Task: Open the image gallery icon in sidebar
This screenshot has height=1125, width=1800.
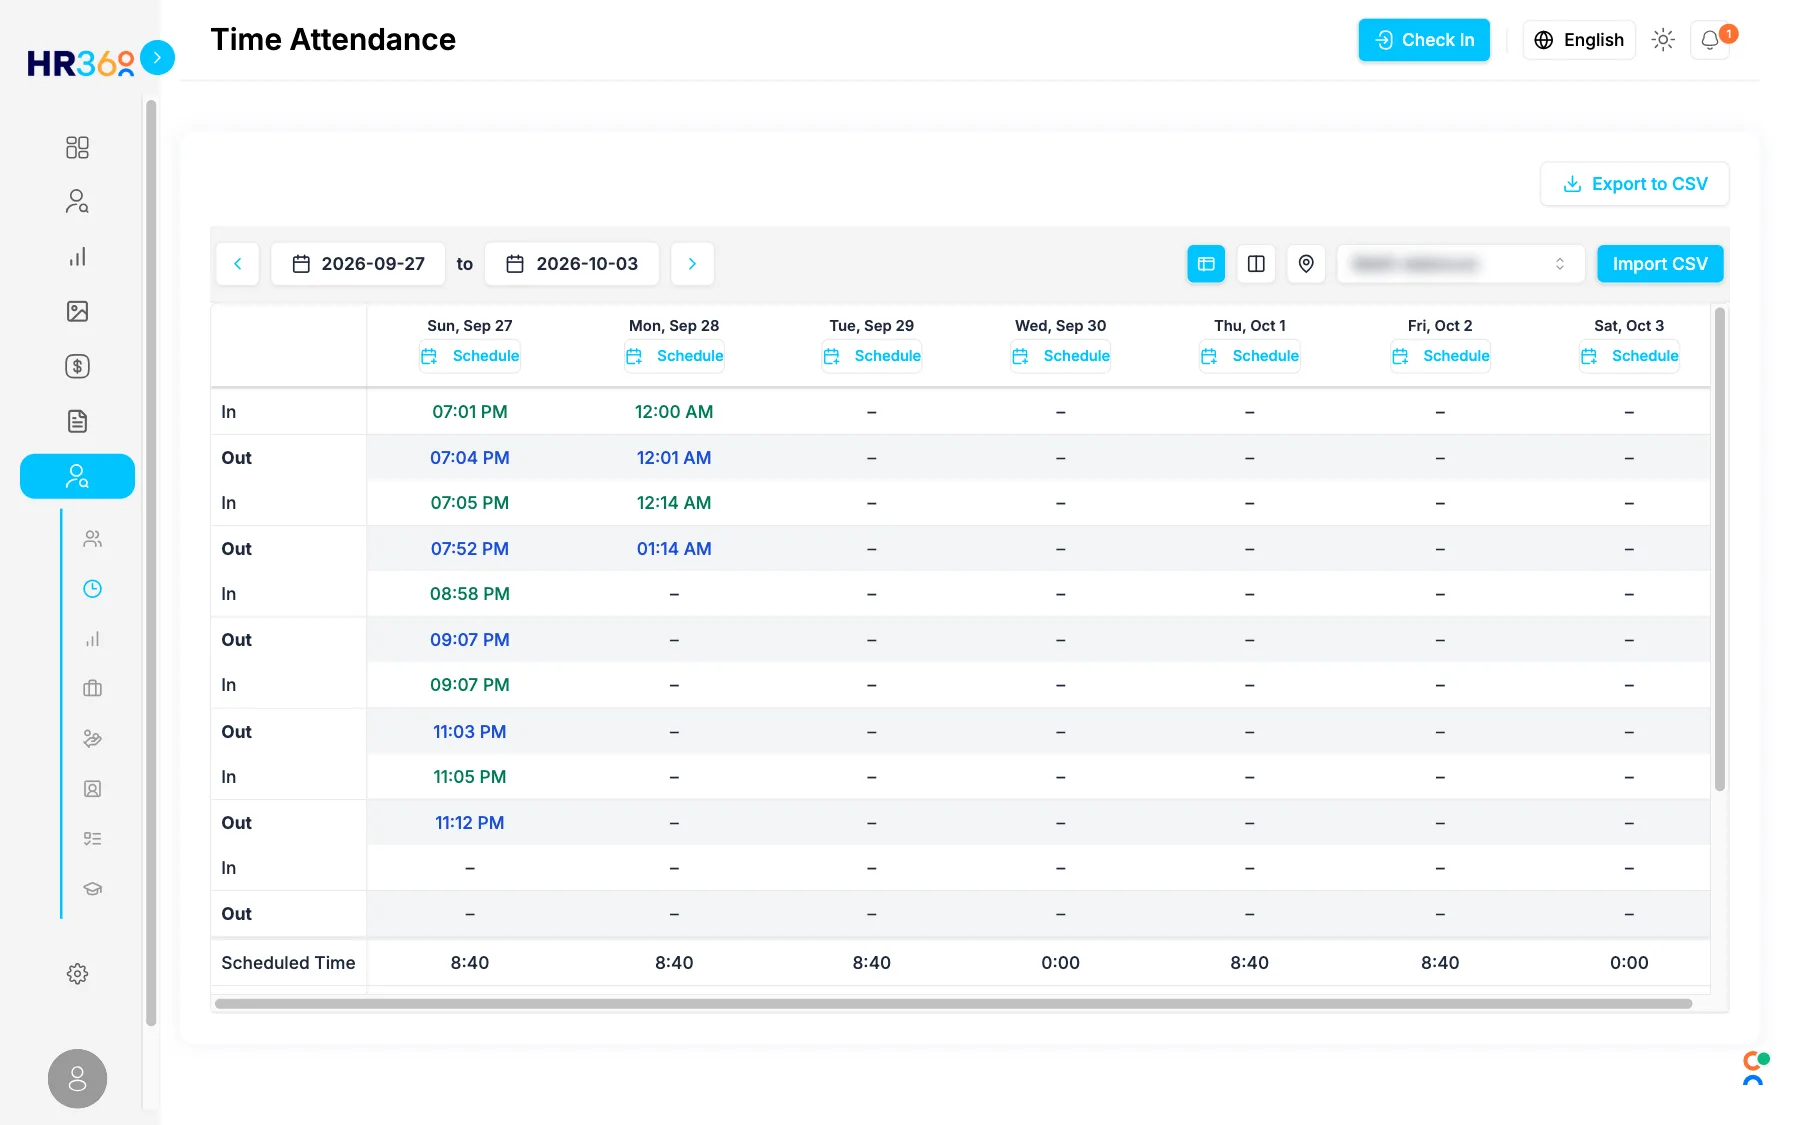Action: (77, 311)
